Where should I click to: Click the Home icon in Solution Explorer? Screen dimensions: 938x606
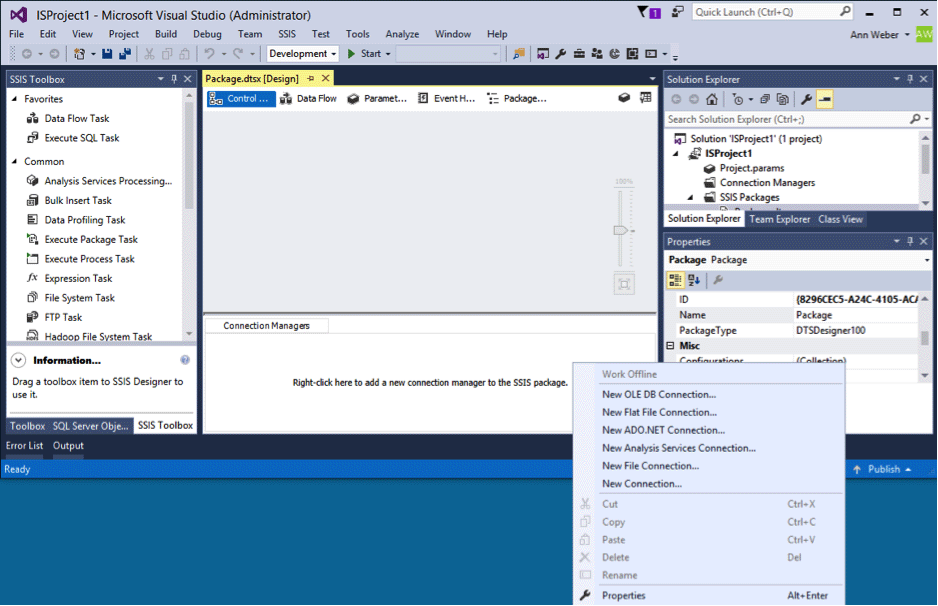pyautogui.click(x=712, y=99)
